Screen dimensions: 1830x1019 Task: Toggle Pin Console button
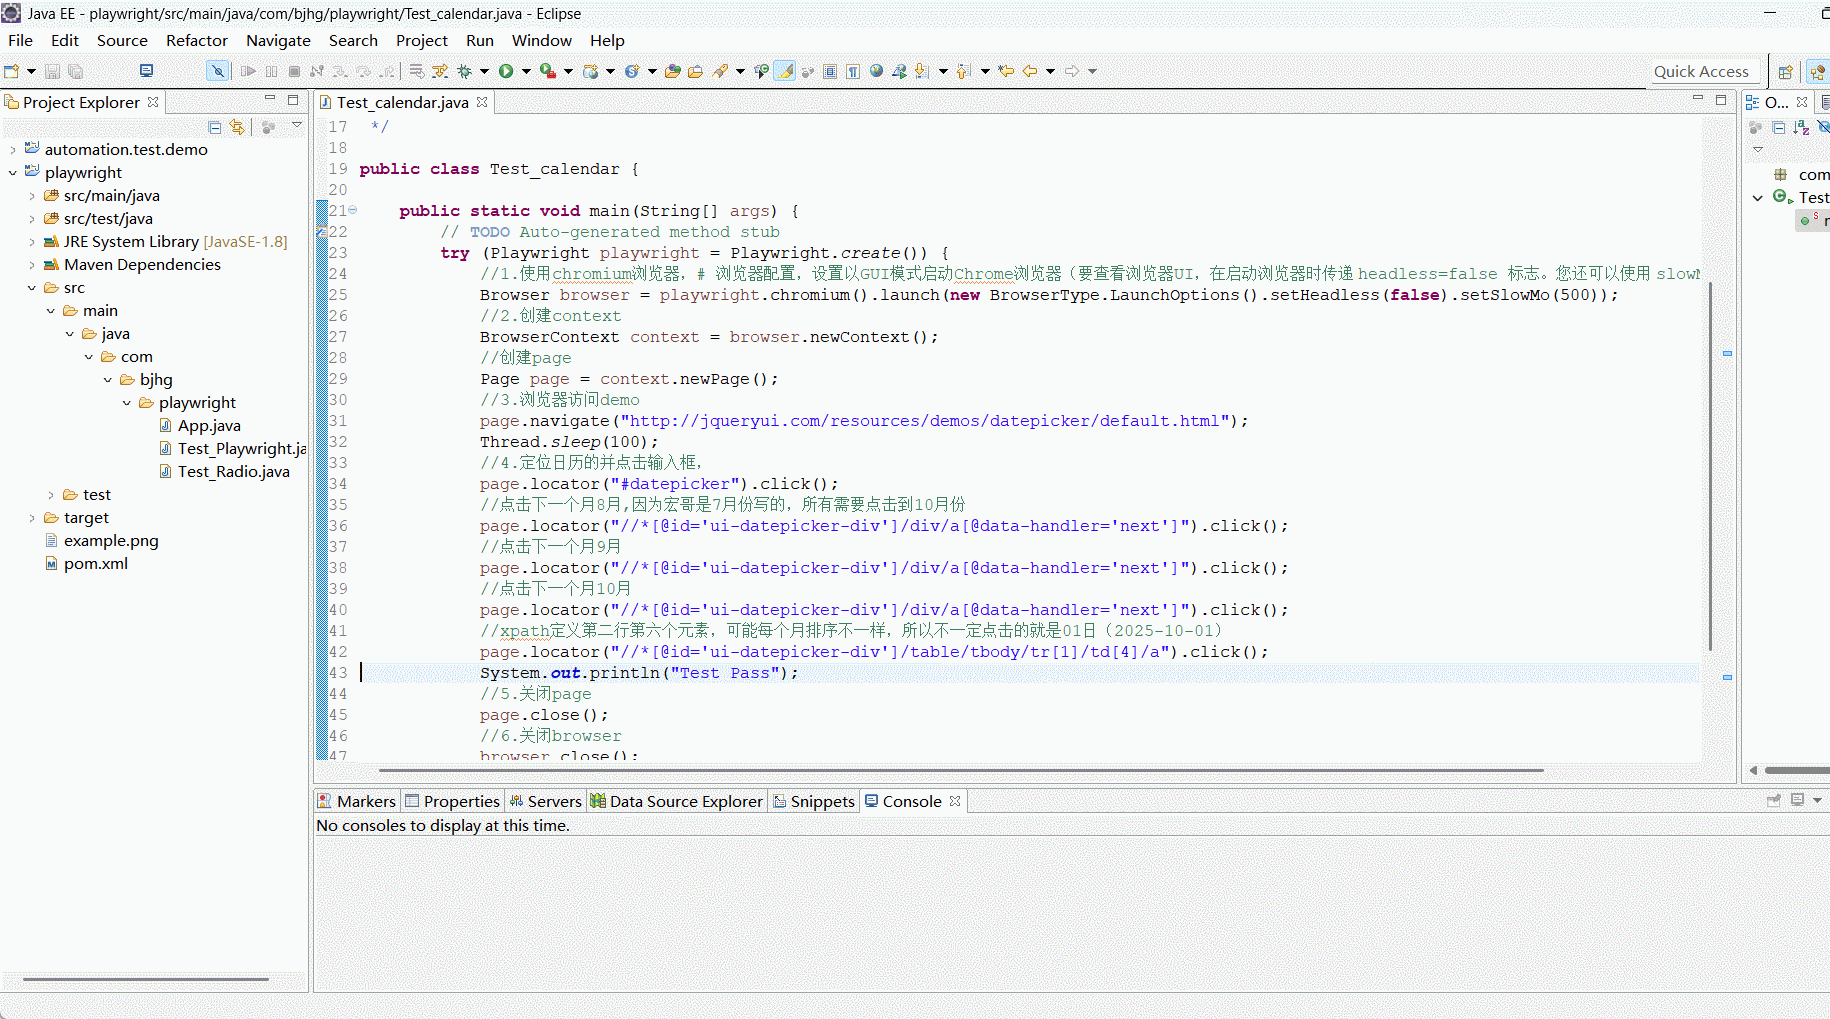1774,800
